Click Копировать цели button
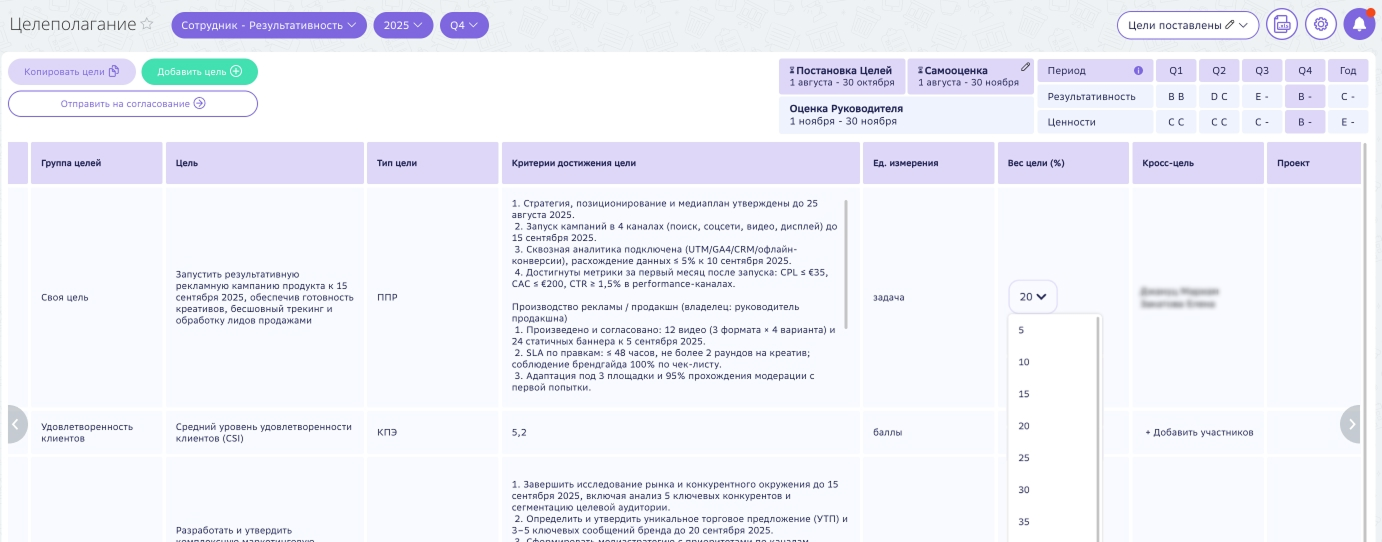 pos(72,71)
